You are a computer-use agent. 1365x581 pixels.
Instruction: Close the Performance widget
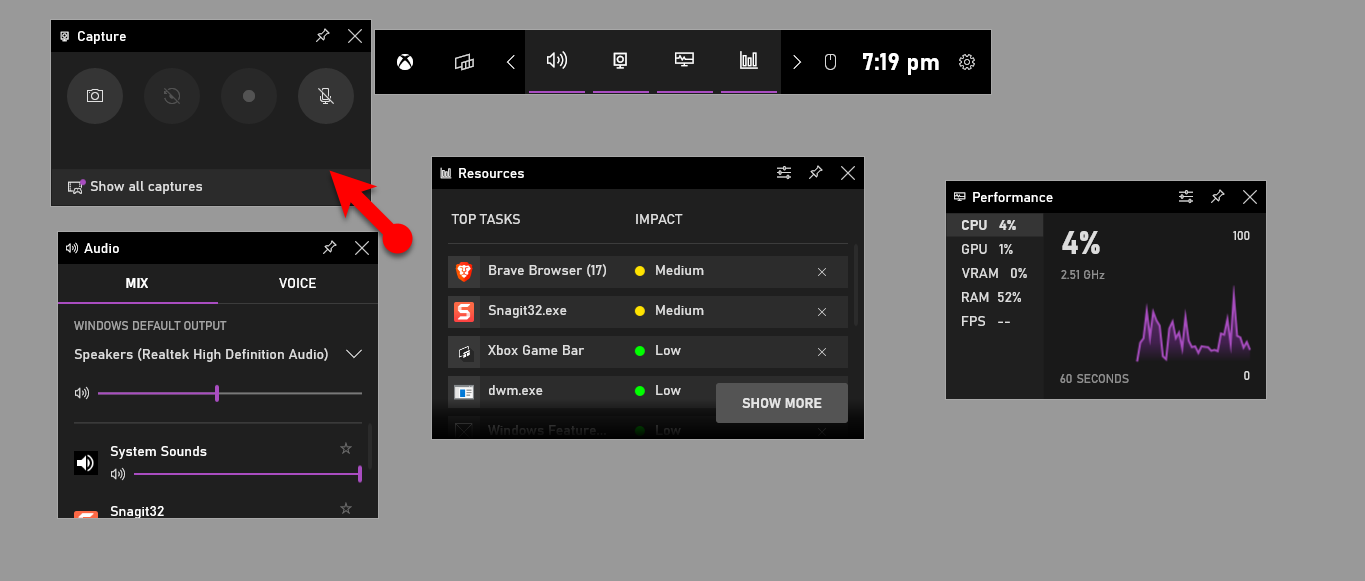coord(1250,197)
